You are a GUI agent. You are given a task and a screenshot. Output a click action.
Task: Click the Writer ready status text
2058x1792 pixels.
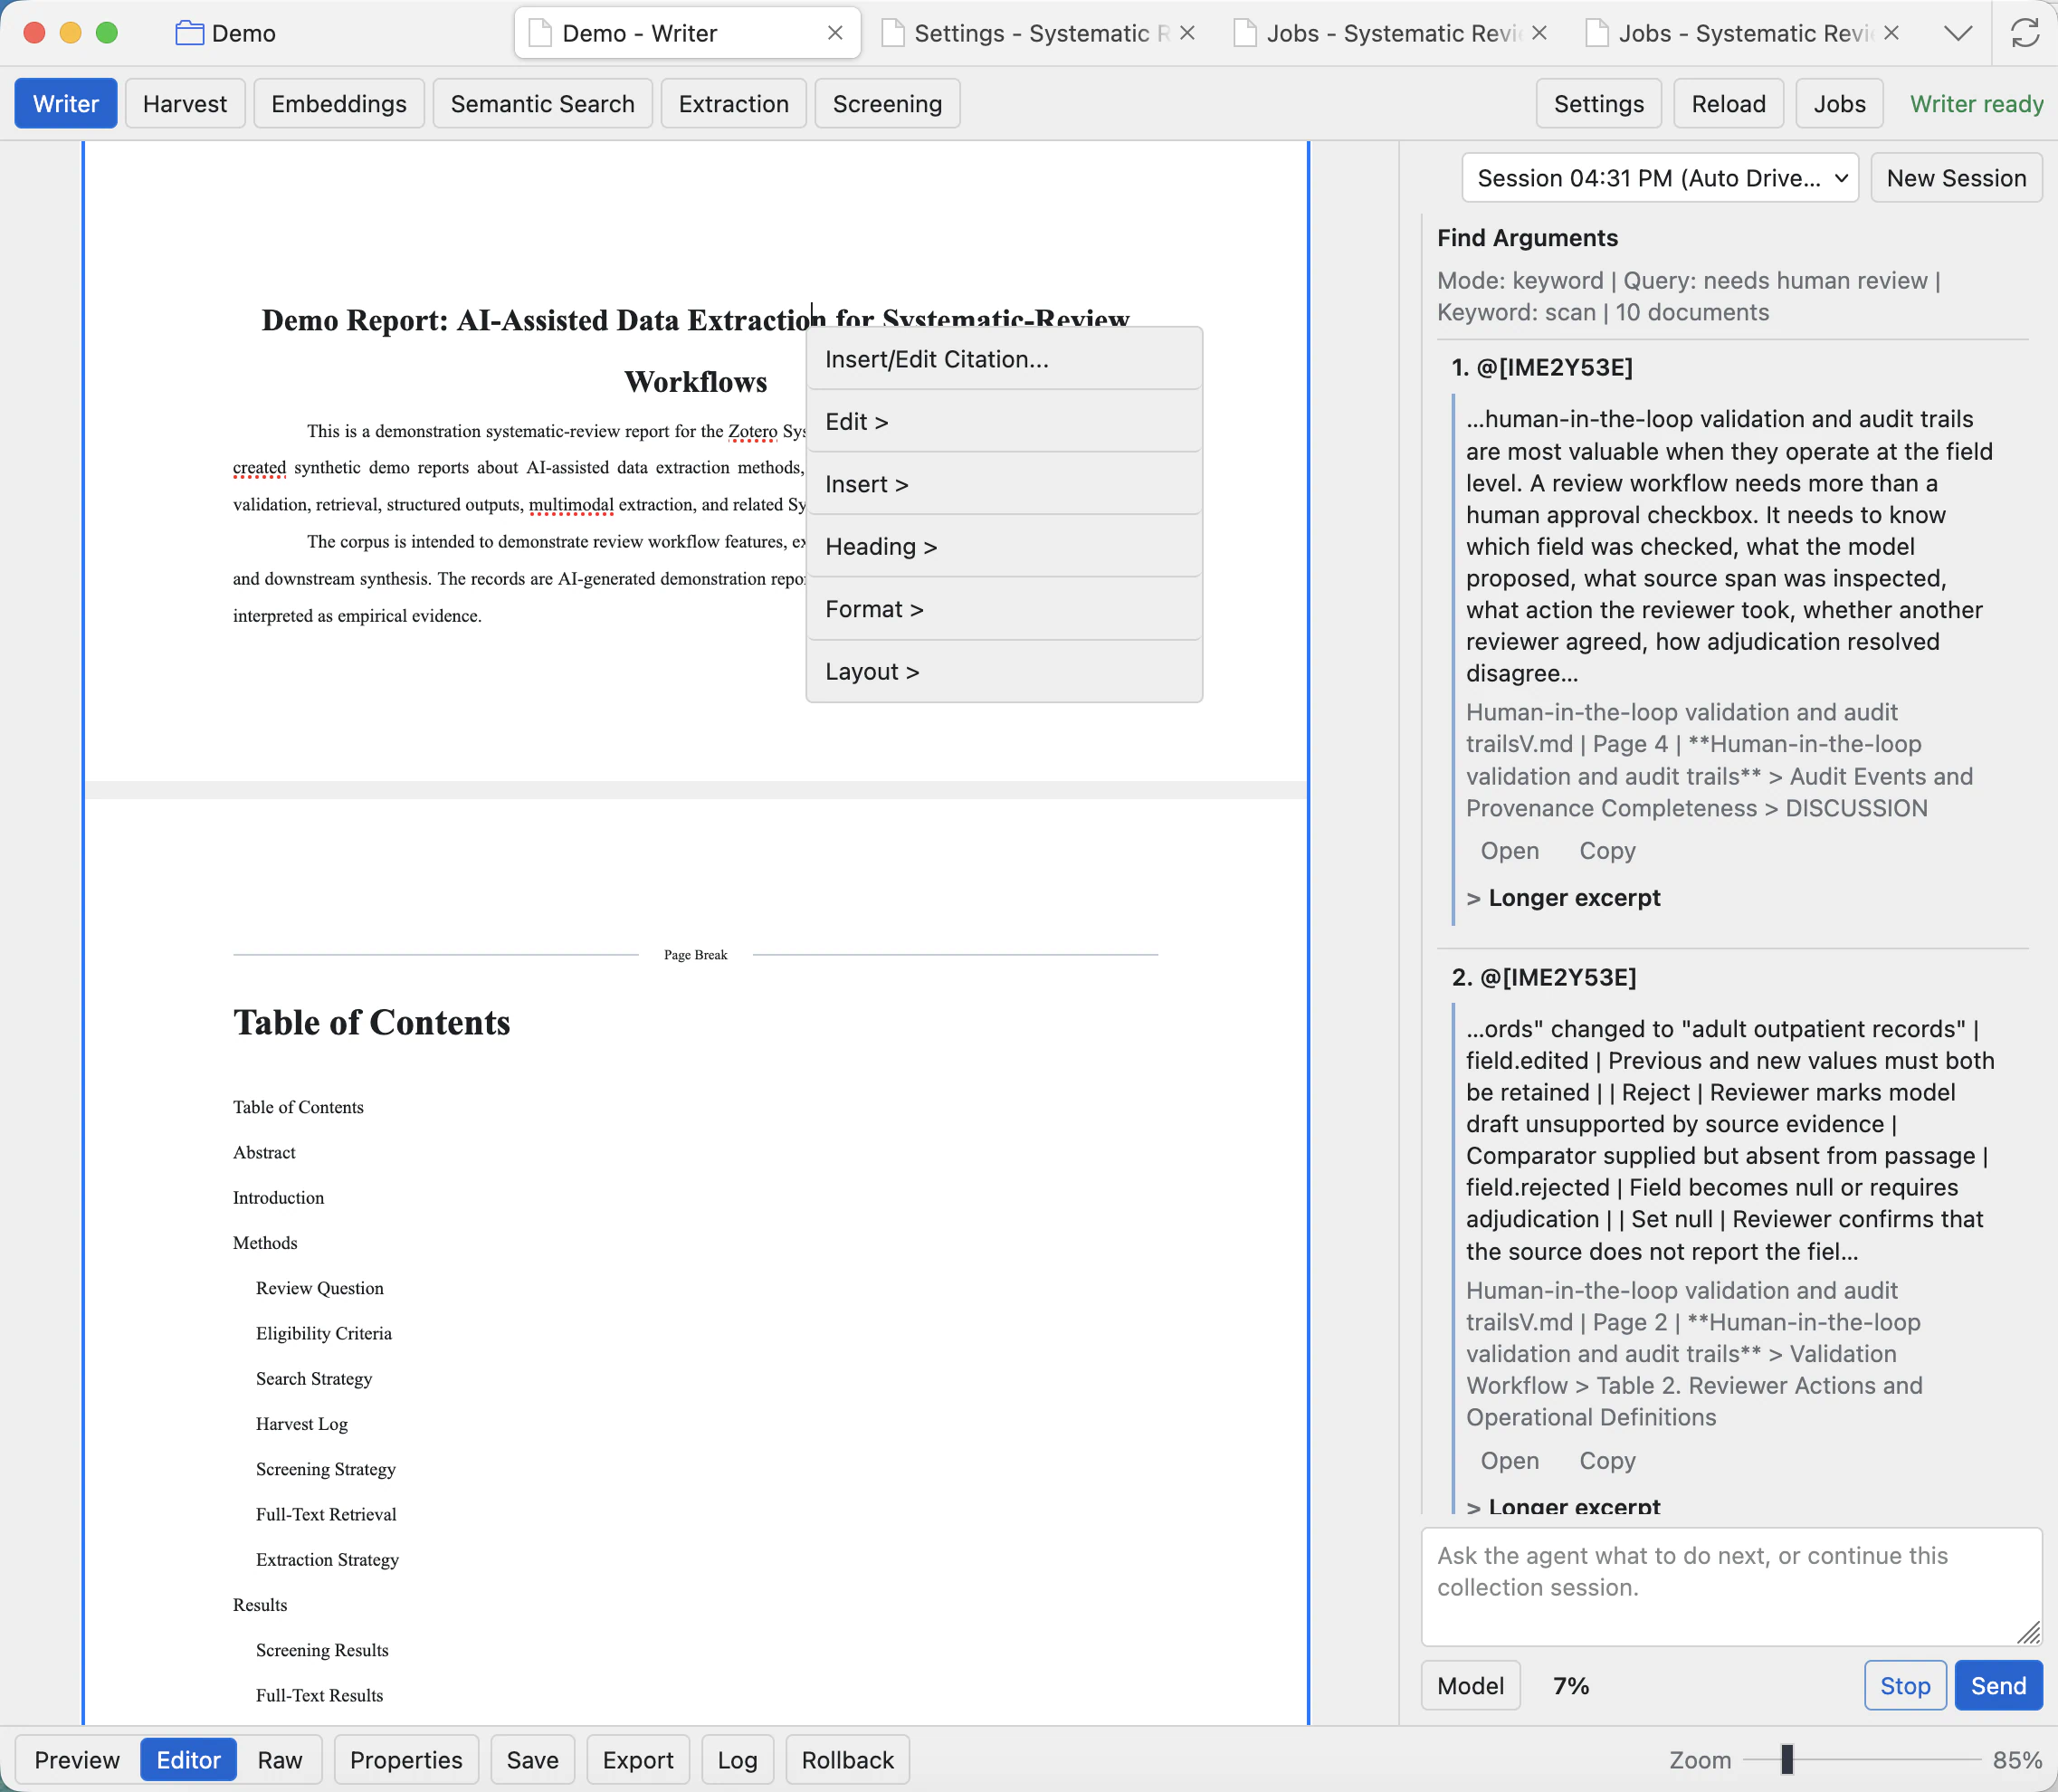(x=1976, y=104)
